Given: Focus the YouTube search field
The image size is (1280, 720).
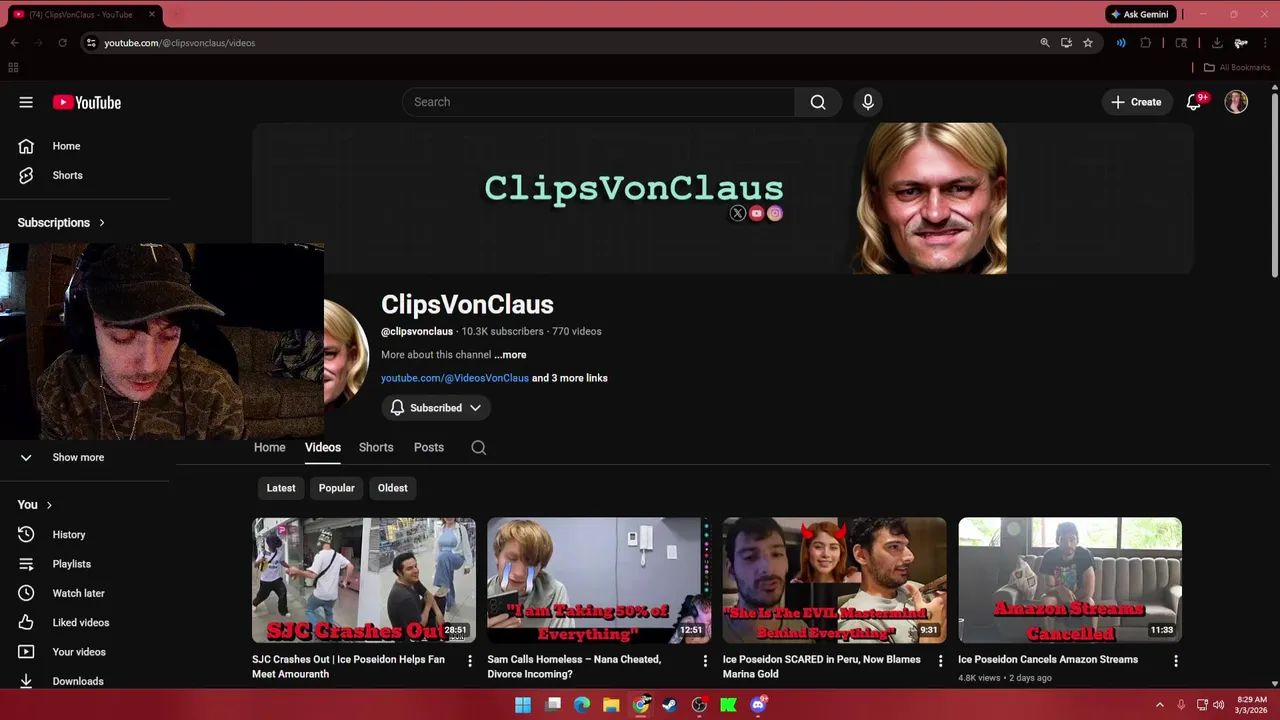Looking at the screenshot, I should click(599, 102).
